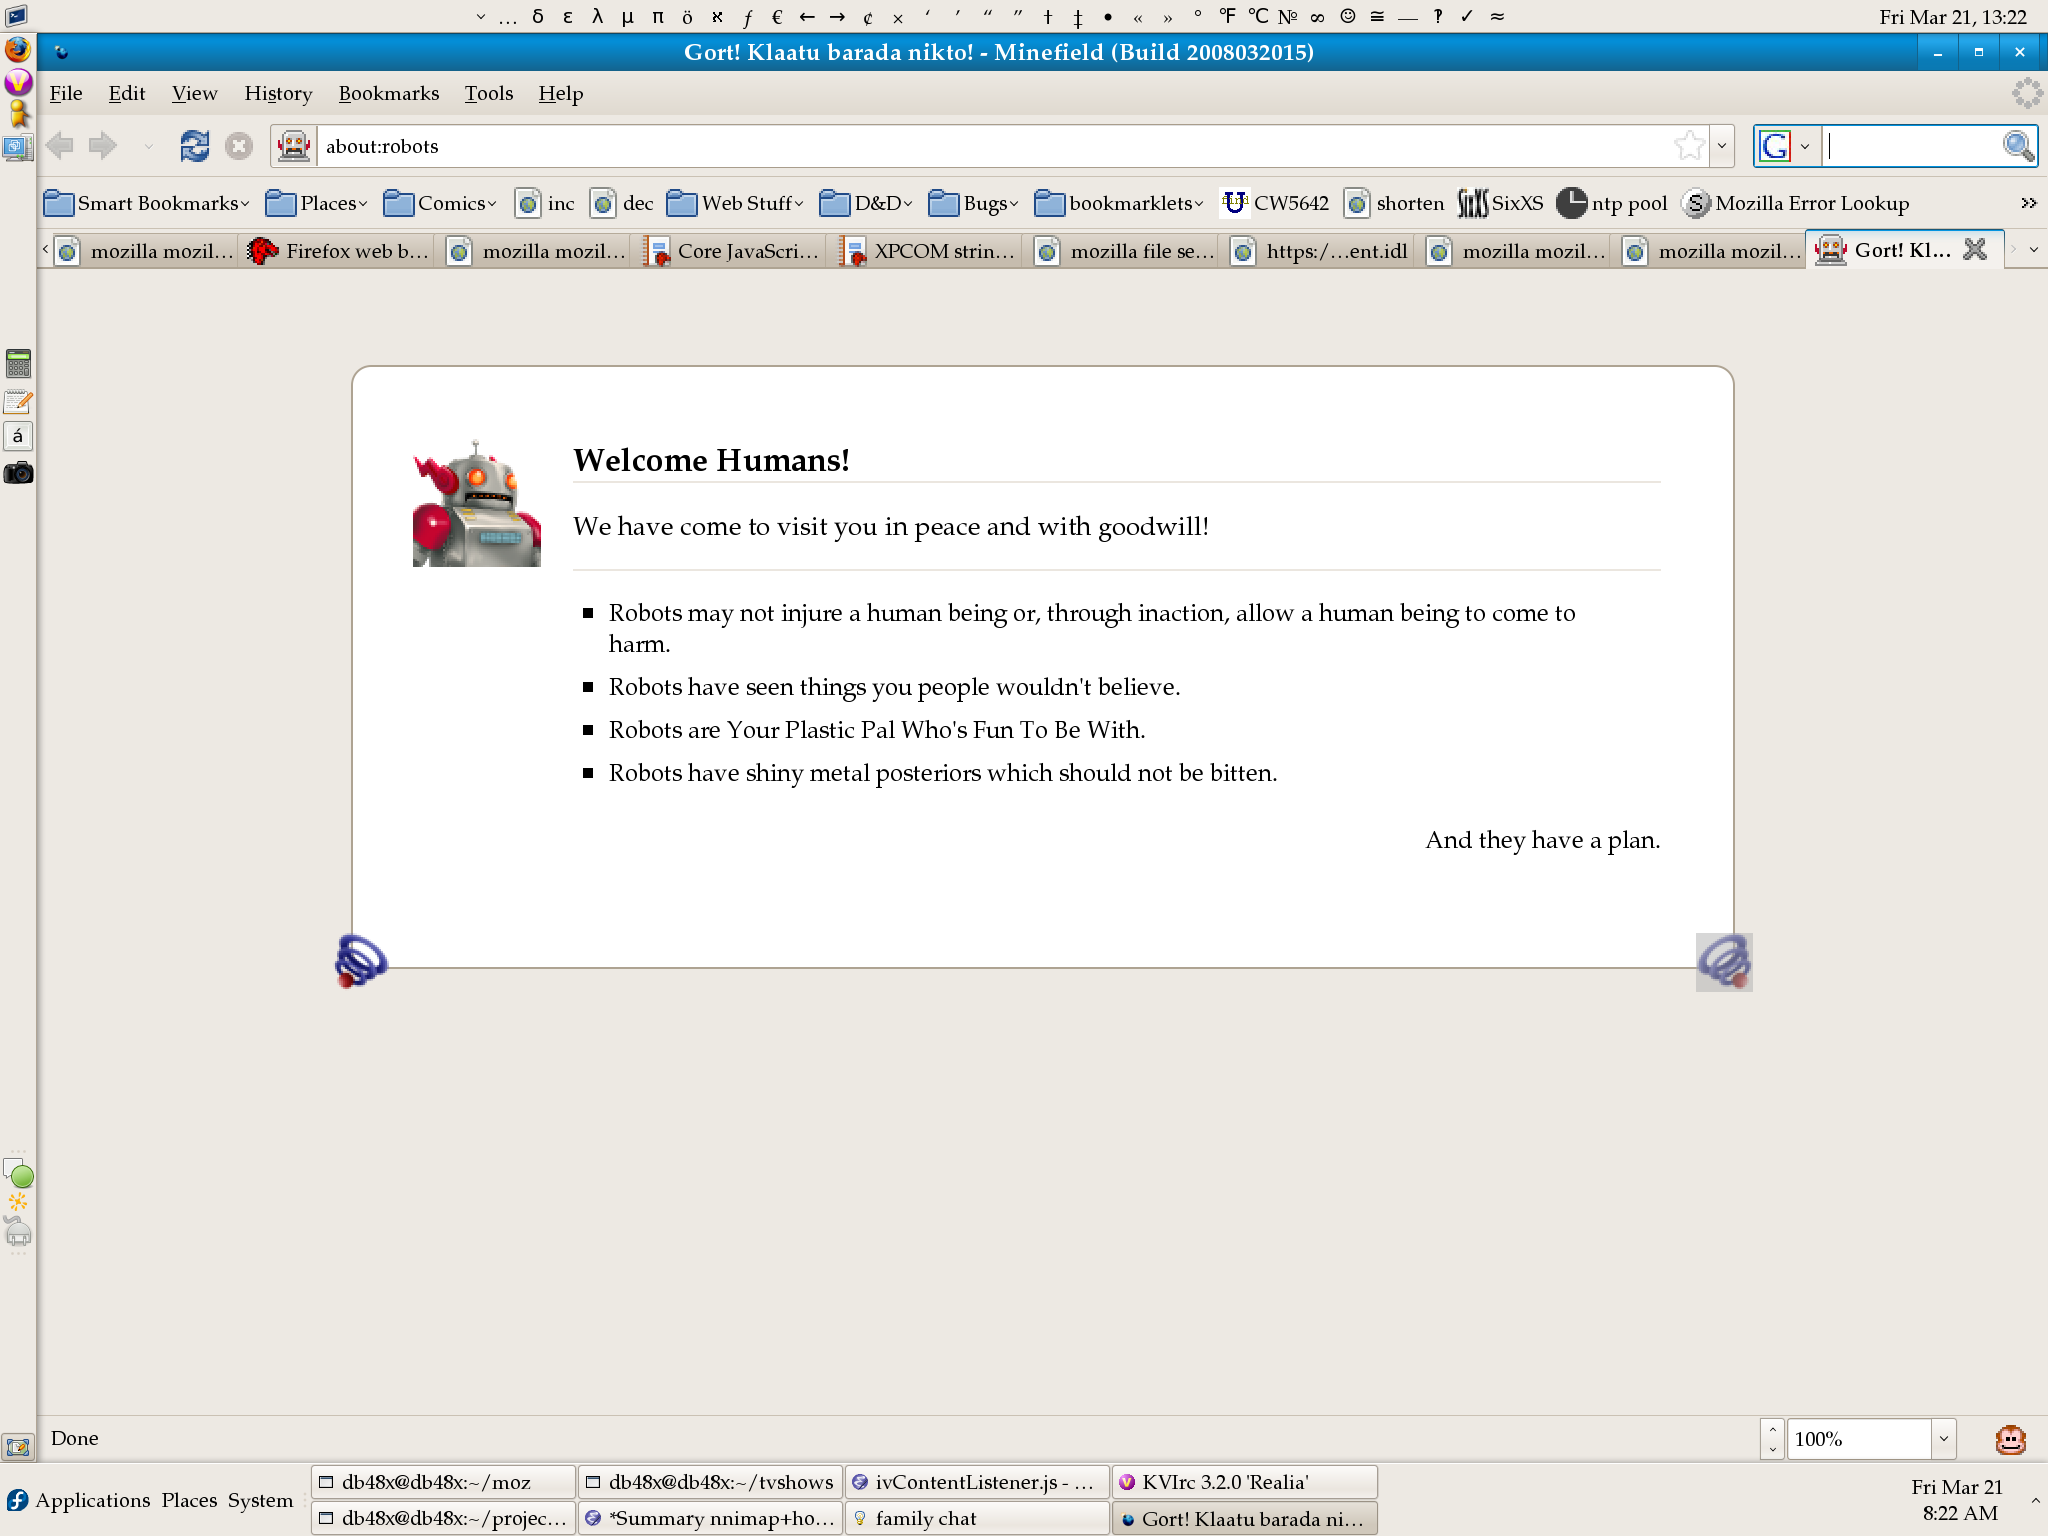This screenshot has width=2048, height=1536.
Task: Open the System panel menu
Action: (260, 1500)
